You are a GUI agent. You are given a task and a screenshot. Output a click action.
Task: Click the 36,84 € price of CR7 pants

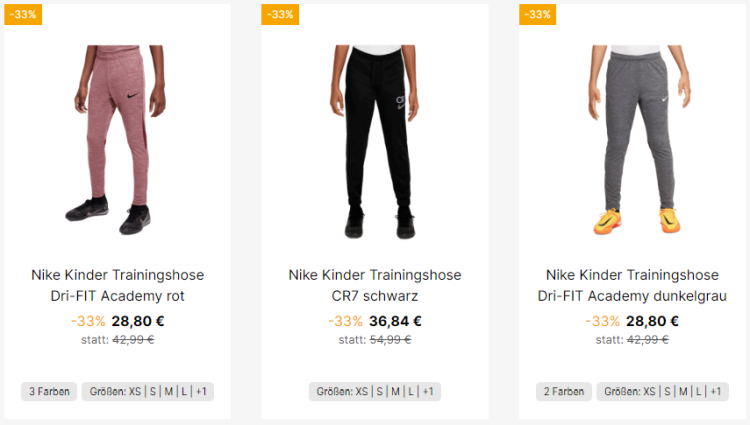pos(395,321)
